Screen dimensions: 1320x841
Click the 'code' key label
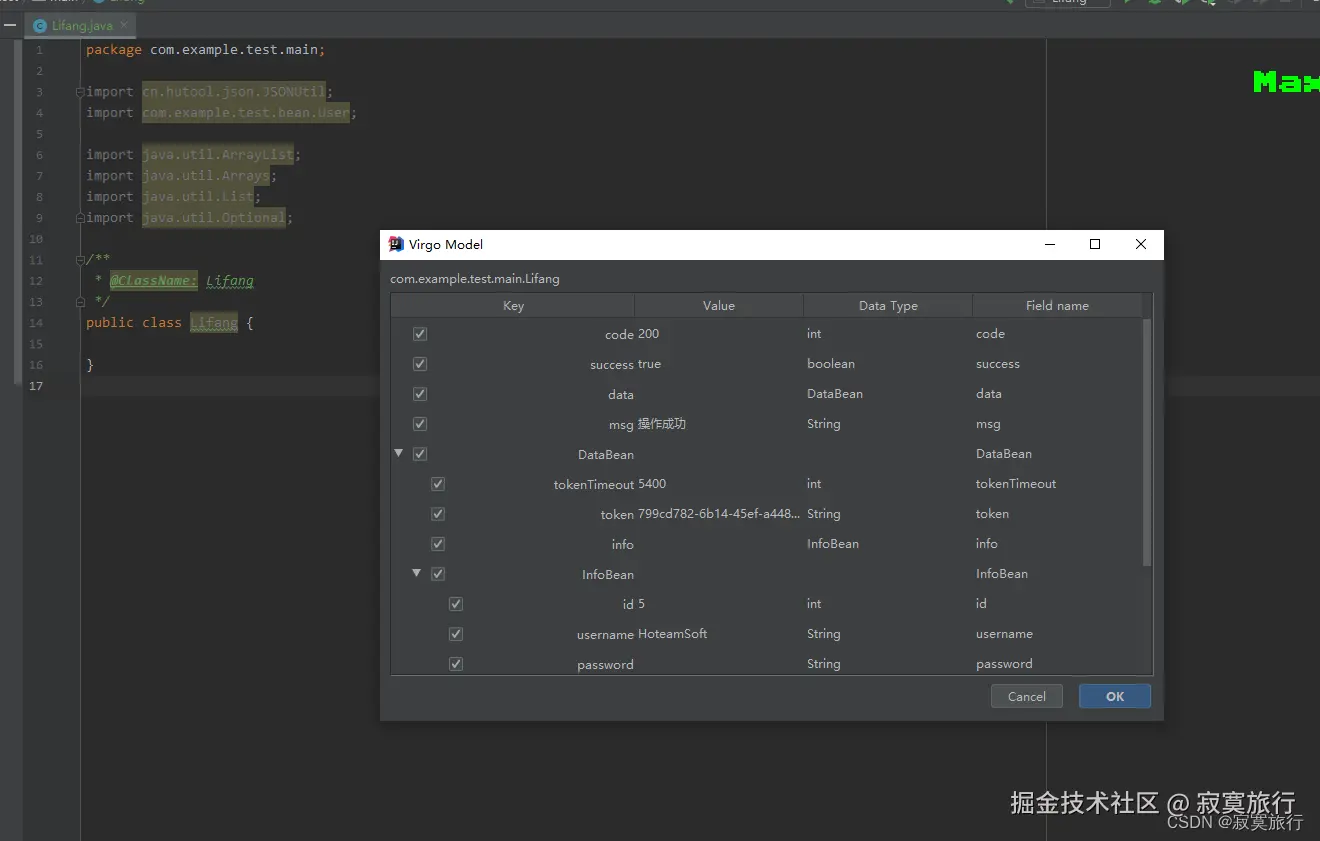click(x=619, y=334)
